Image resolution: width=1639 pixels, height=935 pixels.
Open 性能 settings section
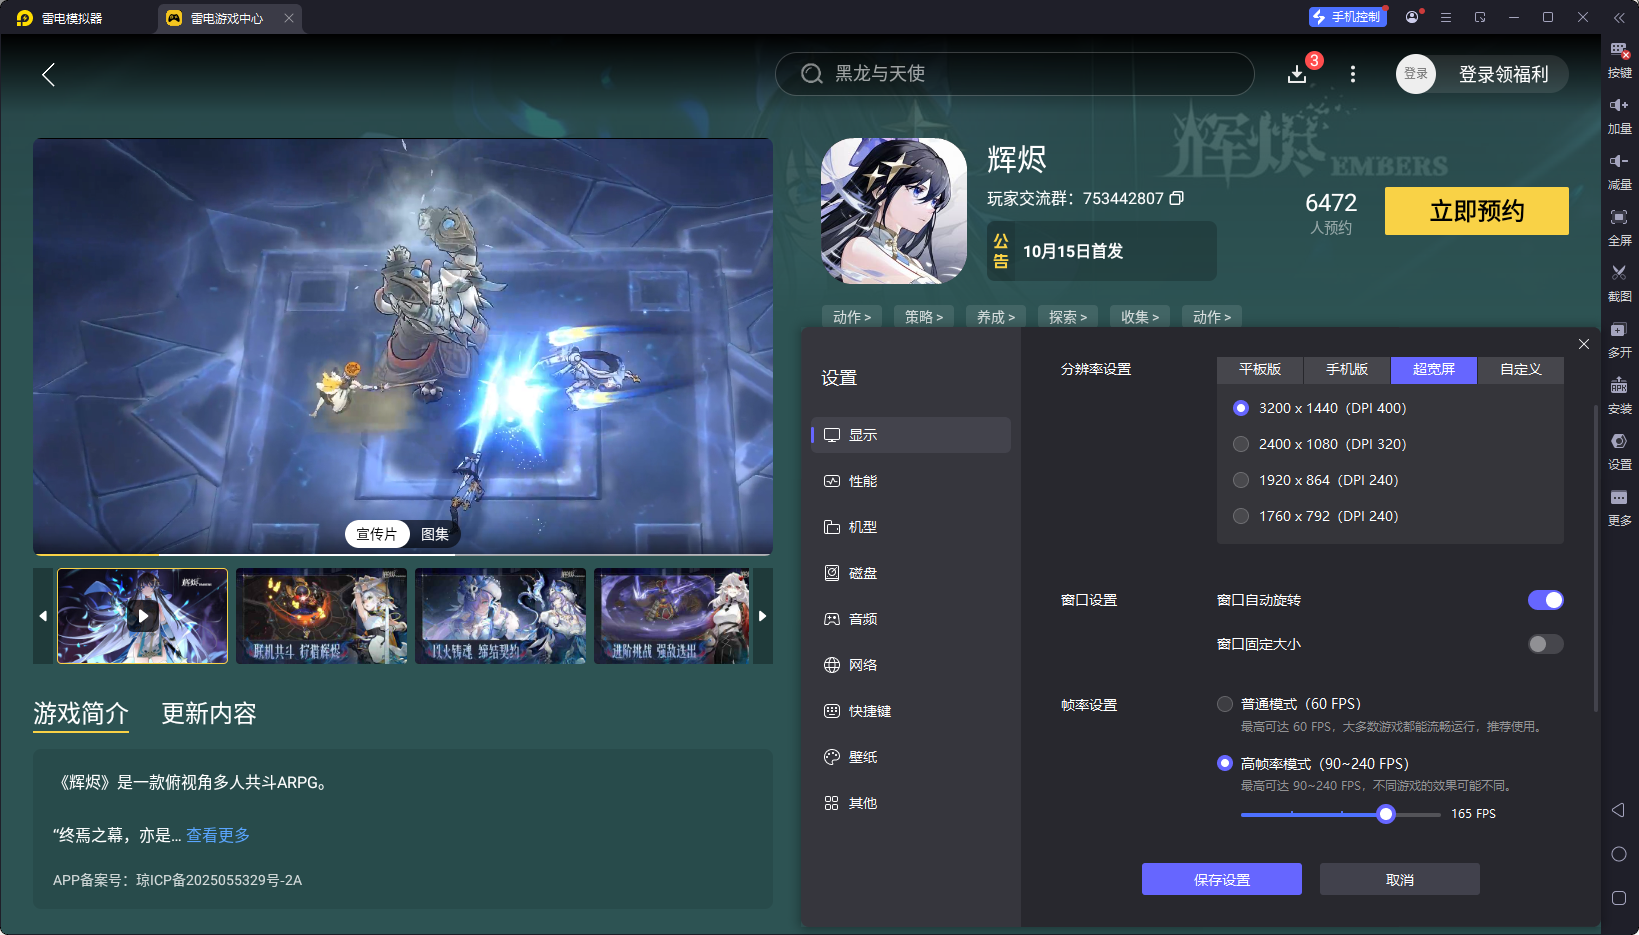point(911,481)
